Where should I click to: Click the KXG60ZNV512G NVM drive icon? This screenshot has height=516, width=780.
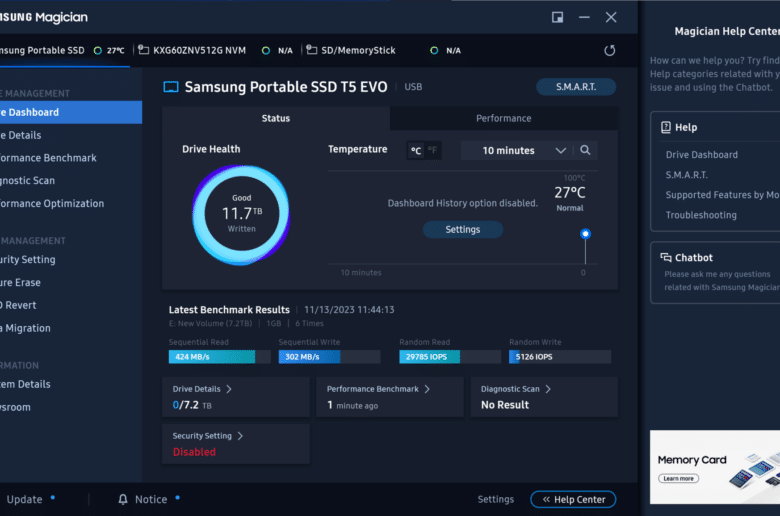click(x=144, y=50)
